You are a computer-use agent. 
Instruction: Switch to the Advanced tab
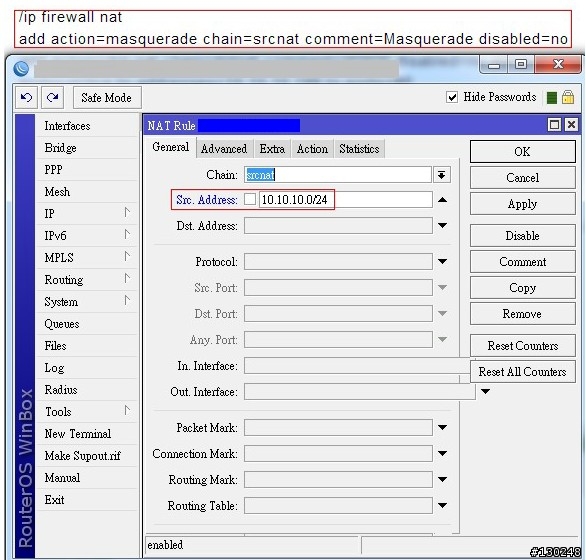(x=224, y=149)
